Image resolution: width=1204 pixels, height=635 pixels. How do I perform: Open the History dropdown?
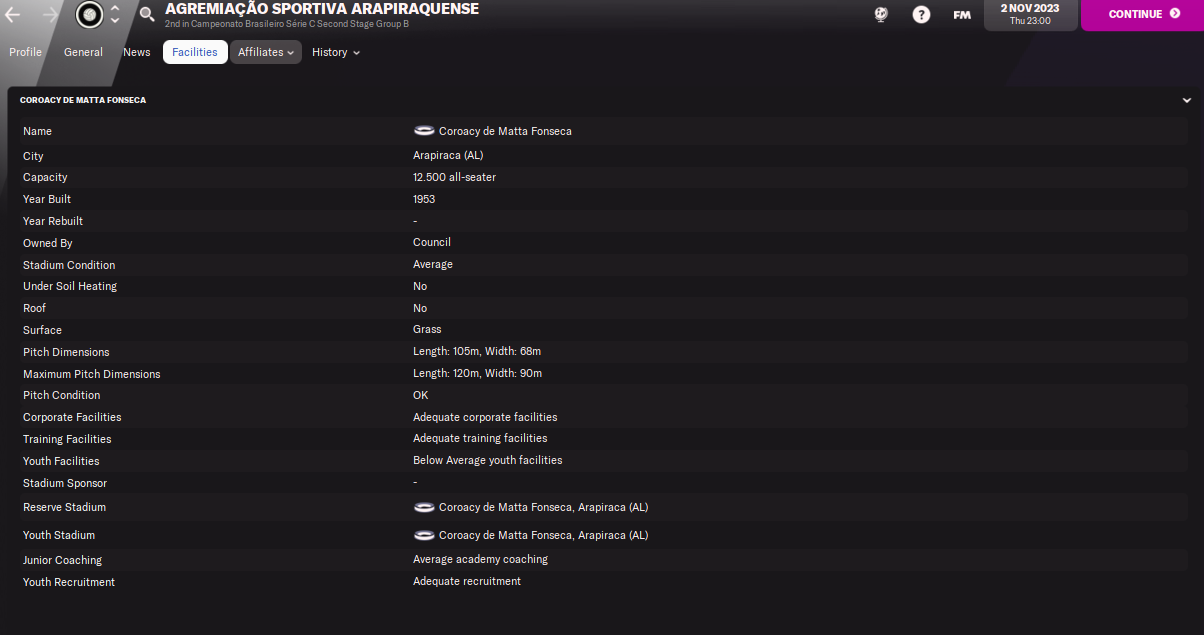336,52
